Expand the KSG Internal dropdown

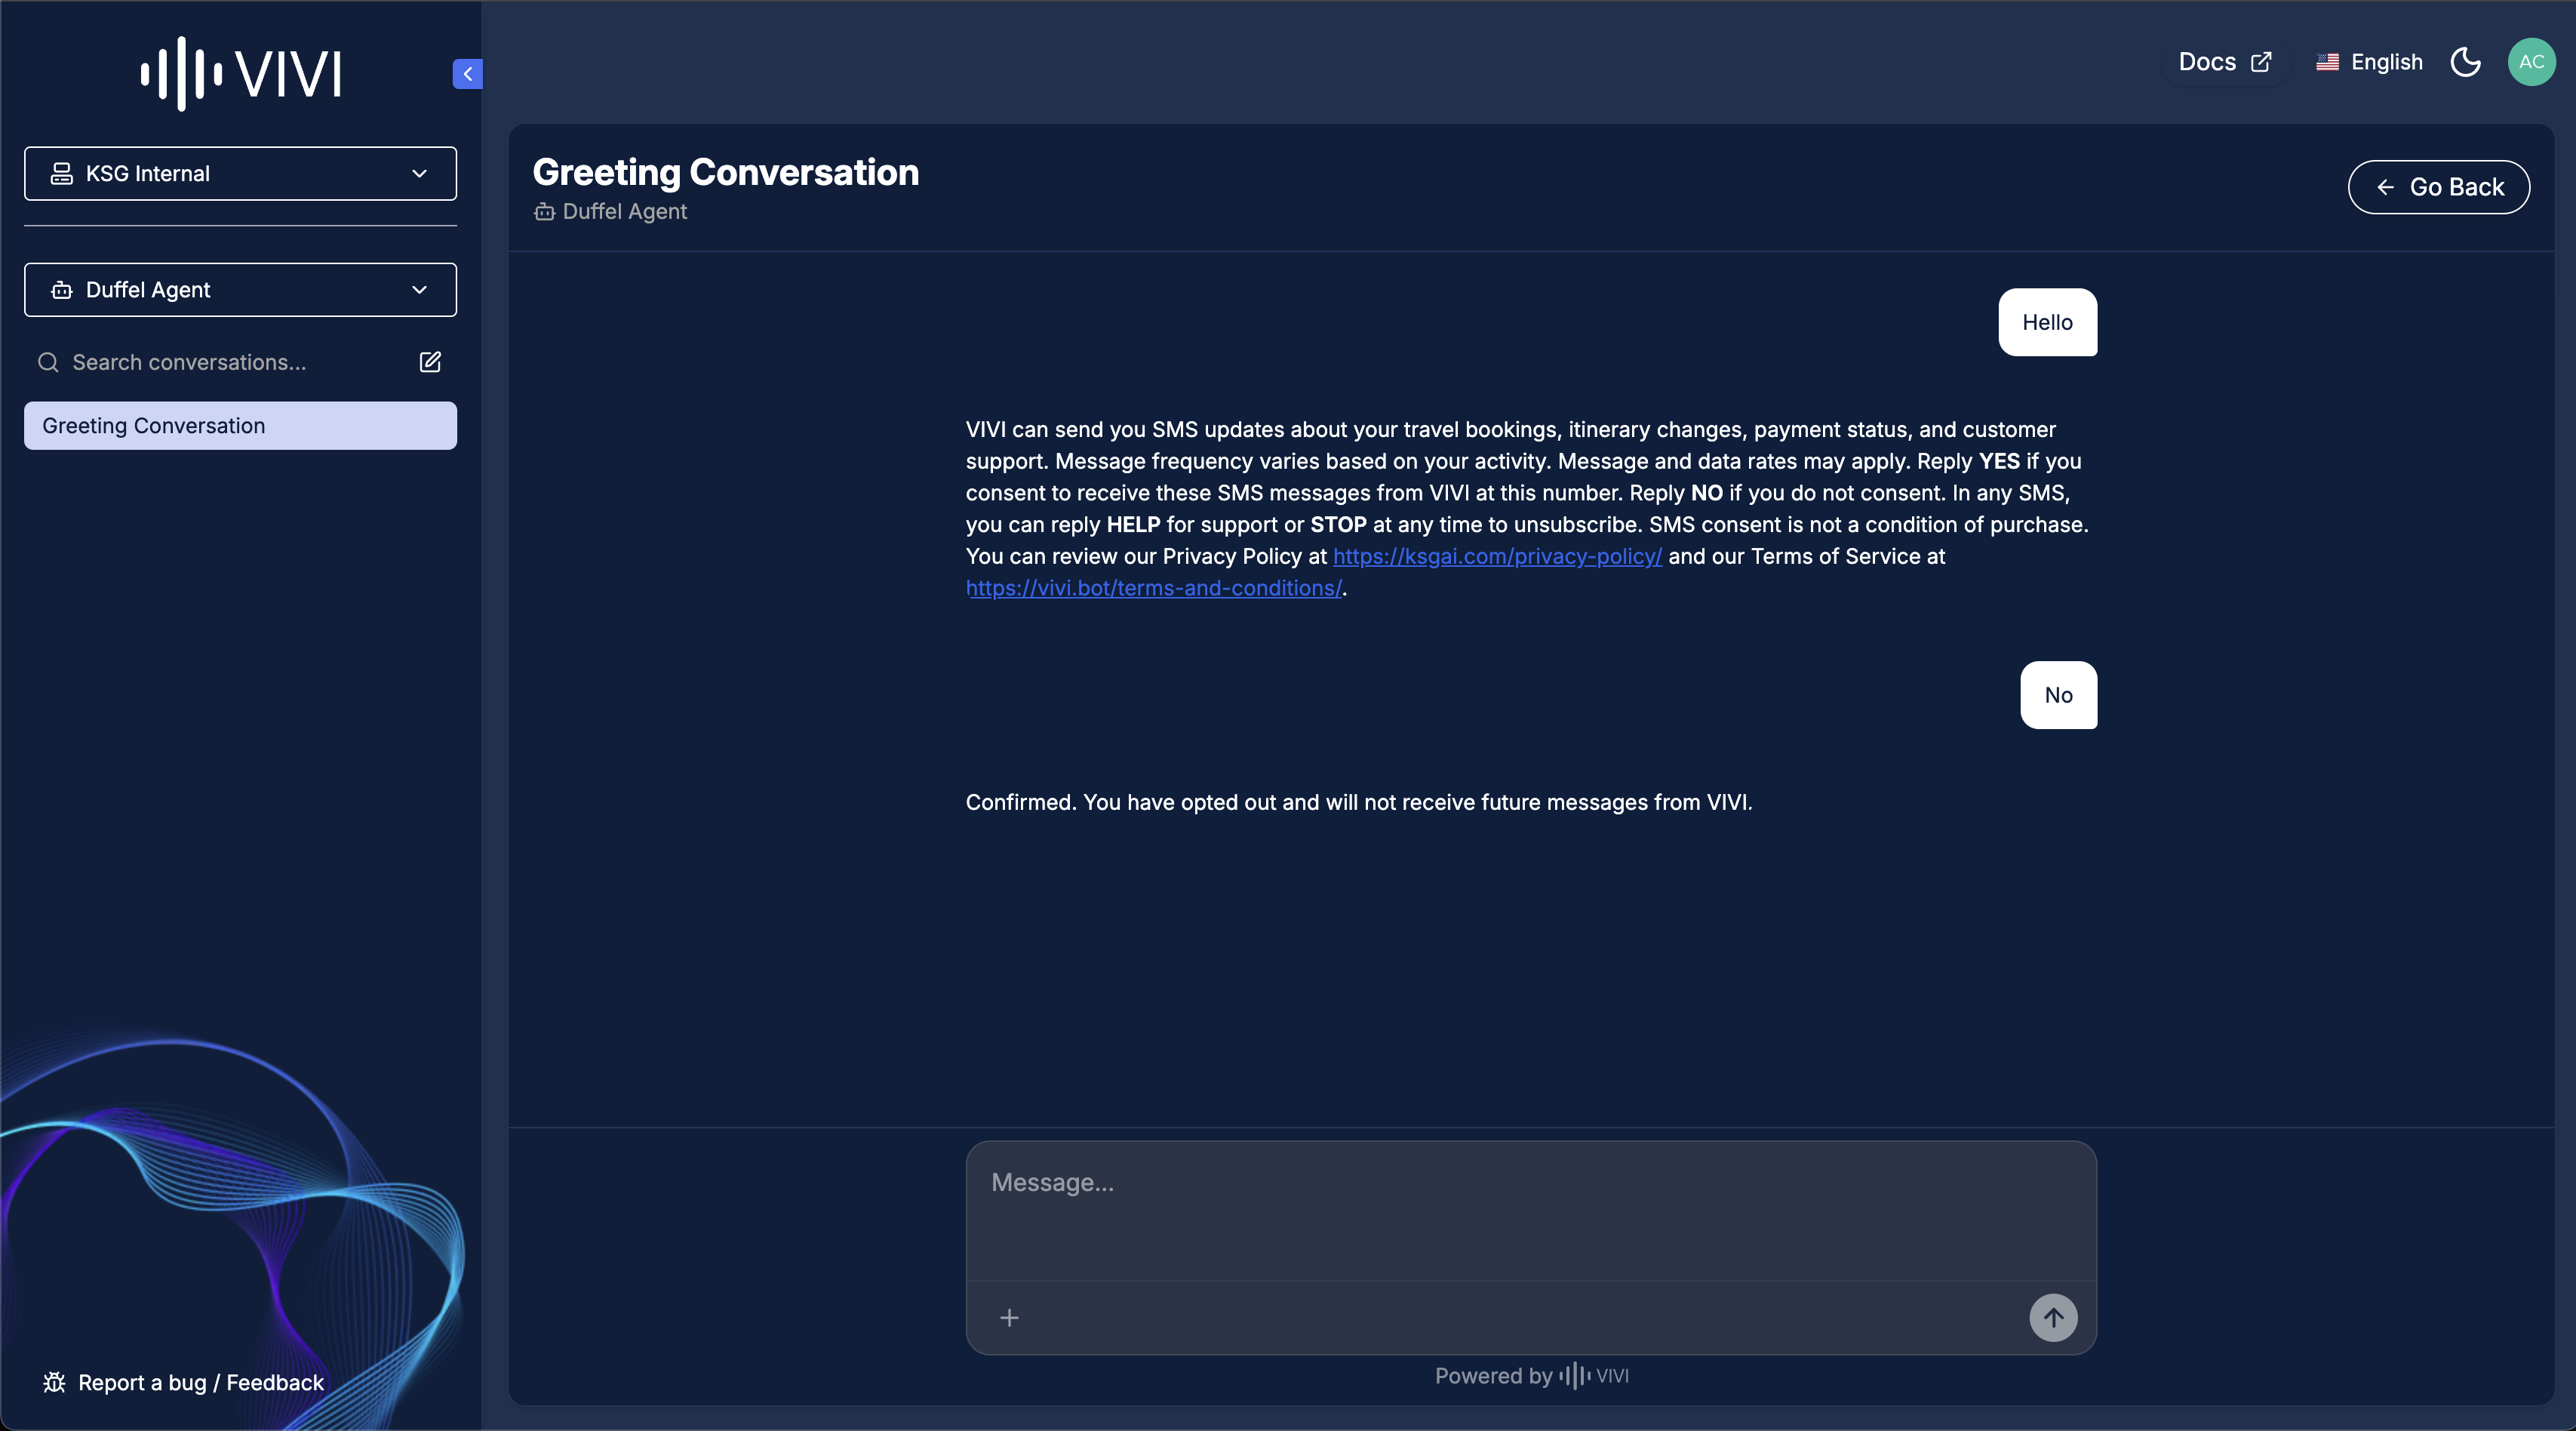pyautogui.click(x=239, y=173)
